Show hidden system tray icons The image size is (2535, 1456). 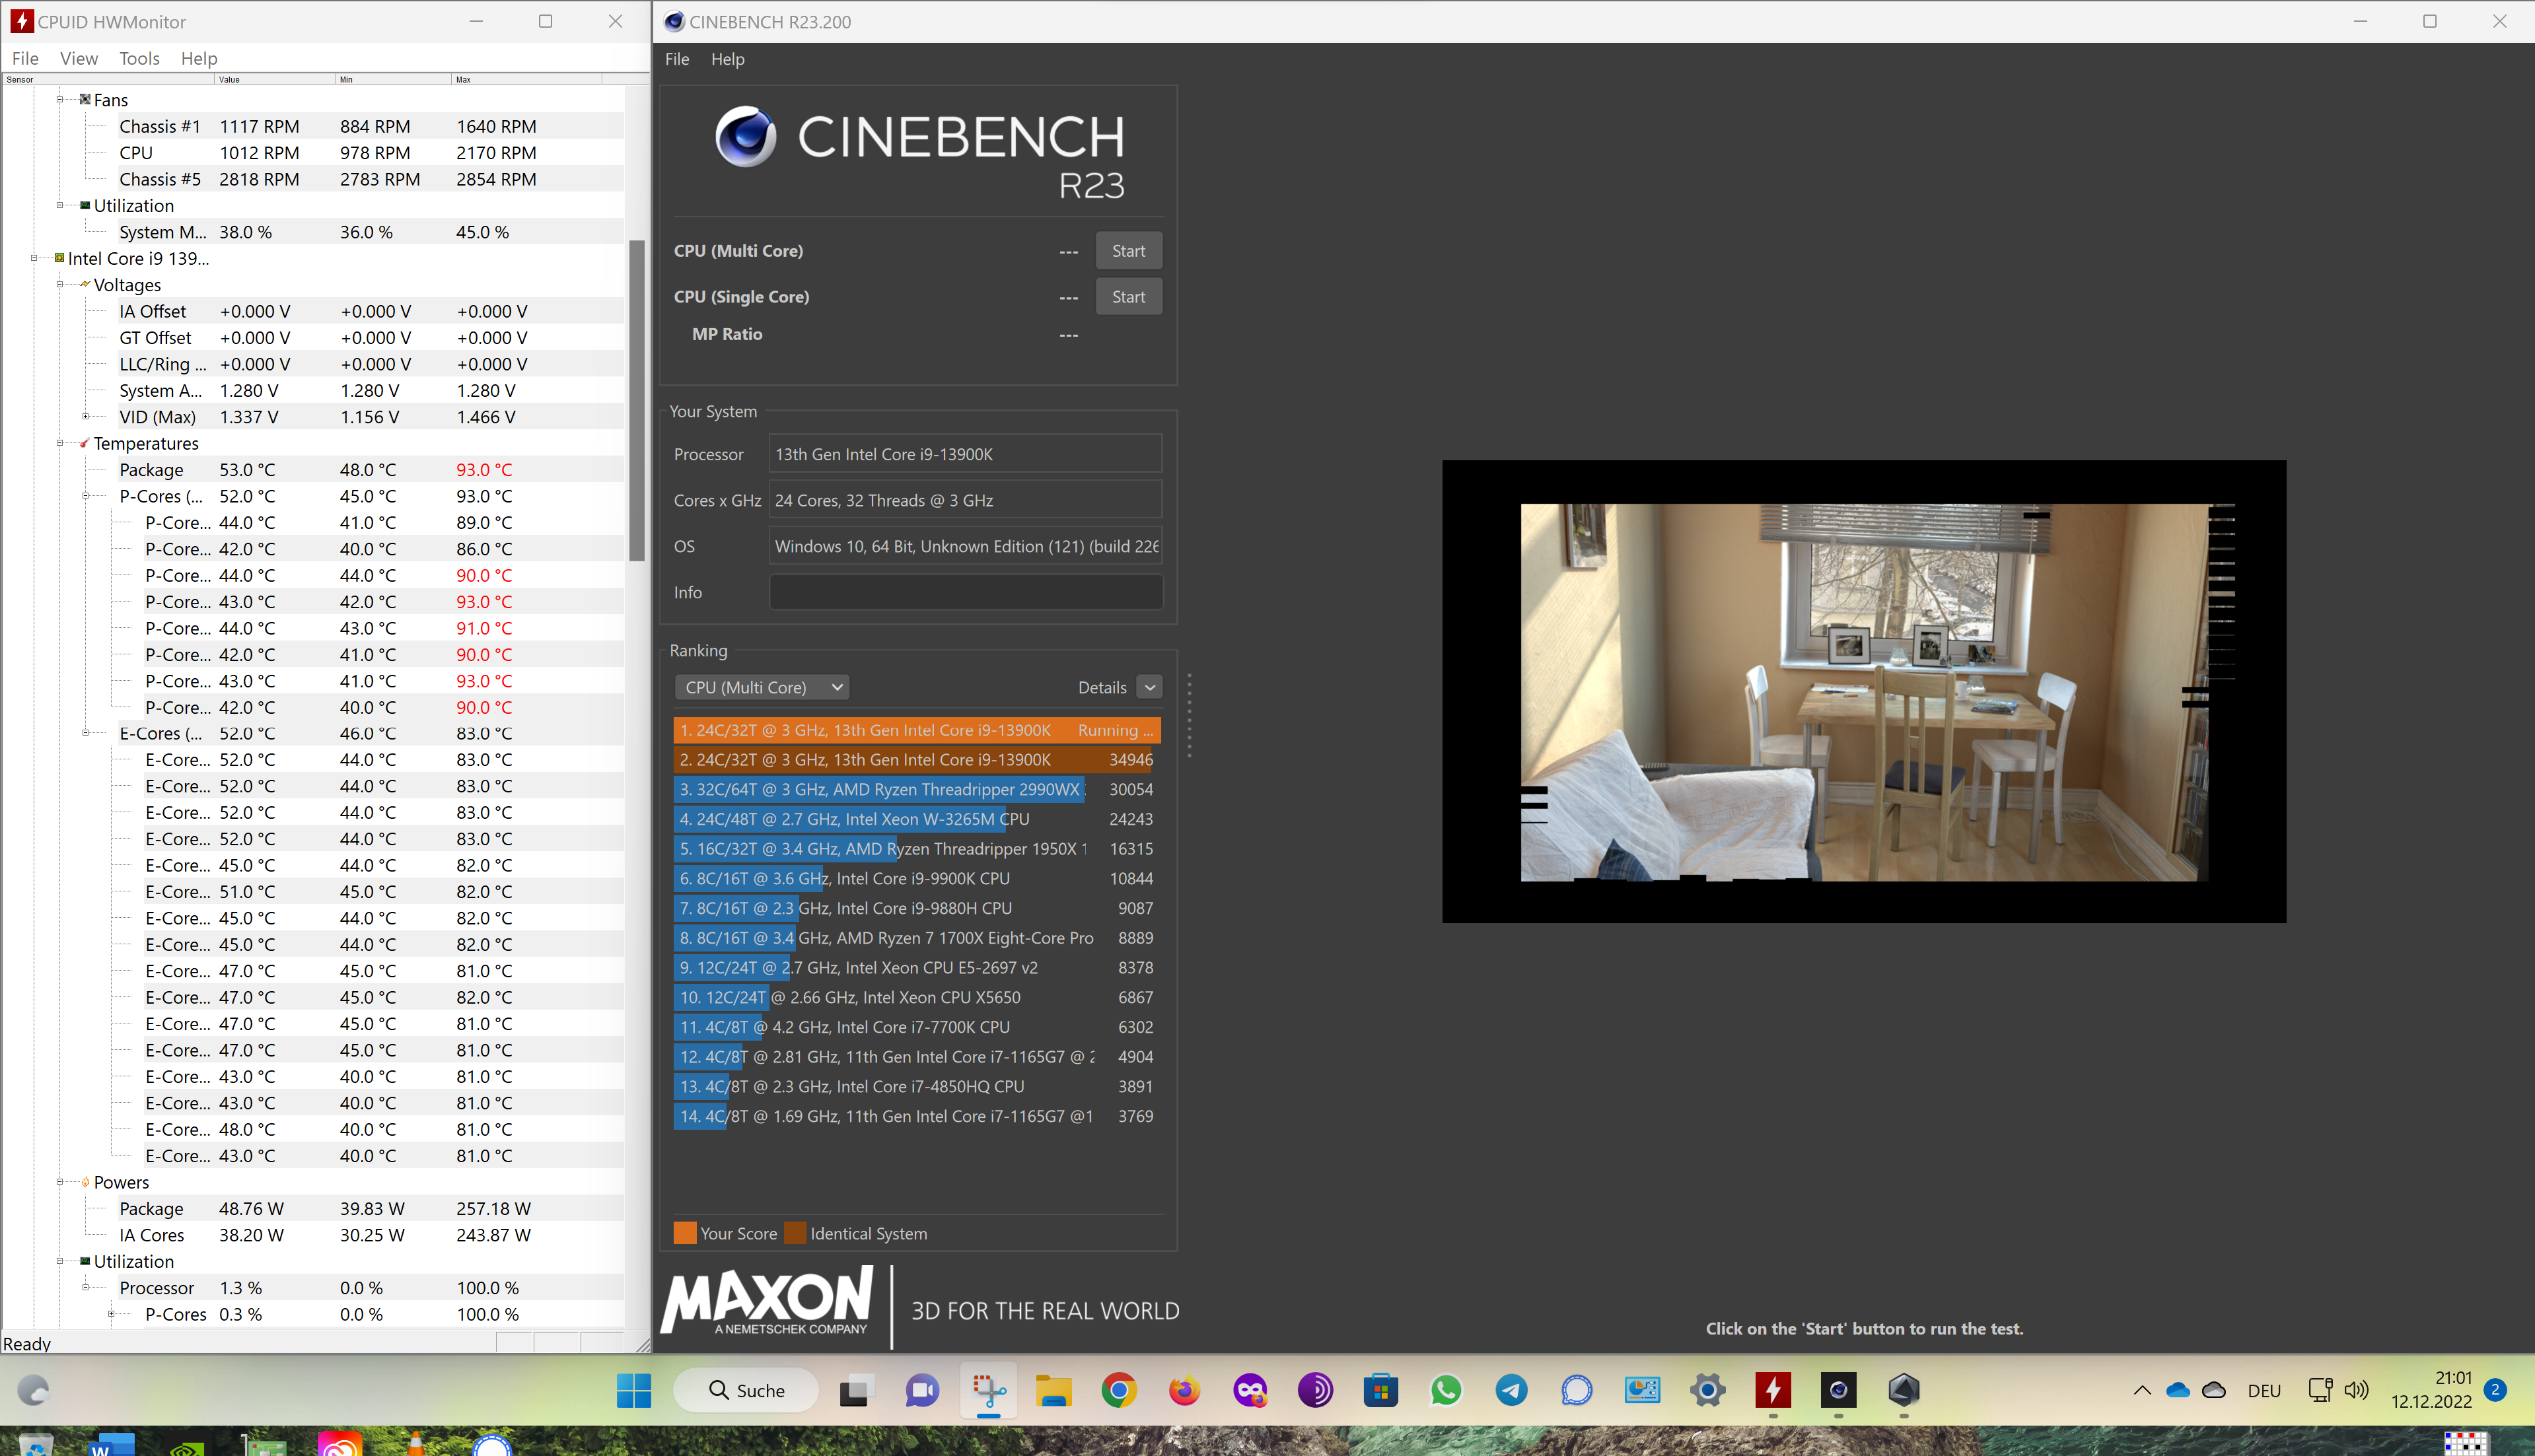click(2142, 1390)
